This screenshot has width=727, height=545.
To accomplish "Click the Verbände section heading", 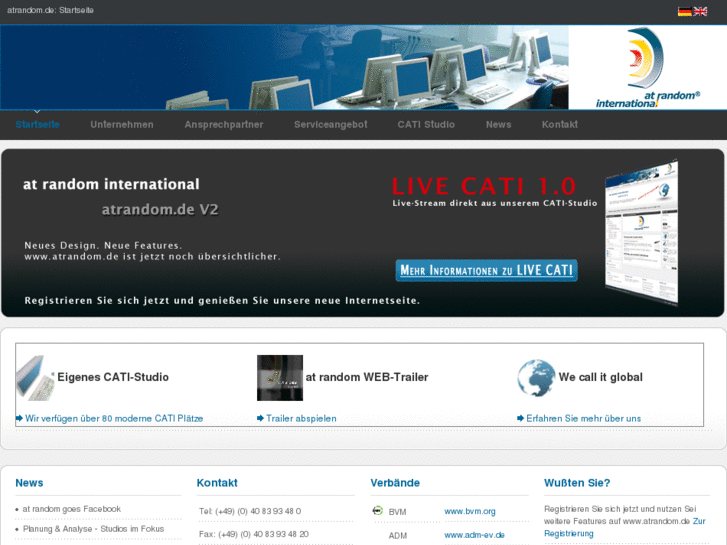I will click(395, 483).
